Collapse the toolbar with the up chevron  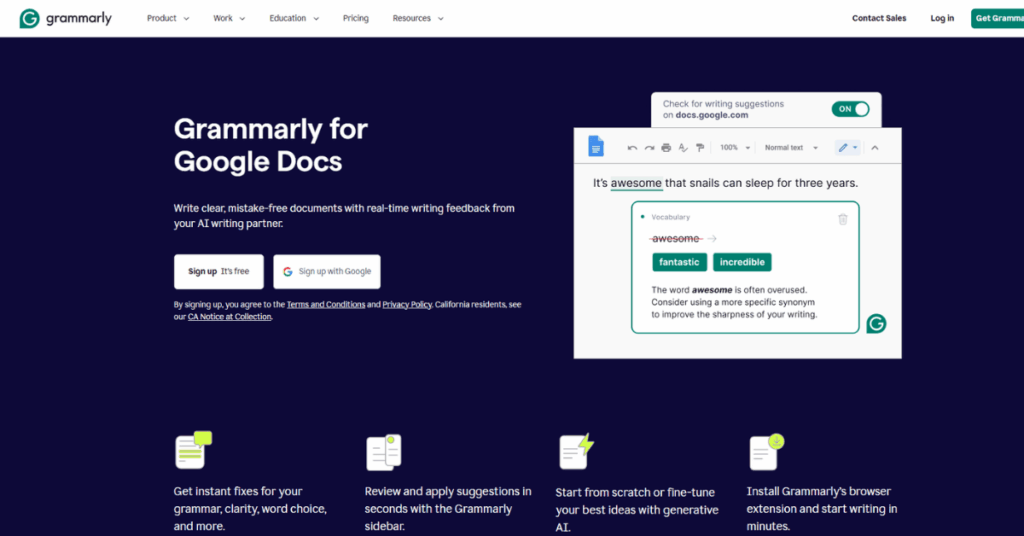pos(875,148)
